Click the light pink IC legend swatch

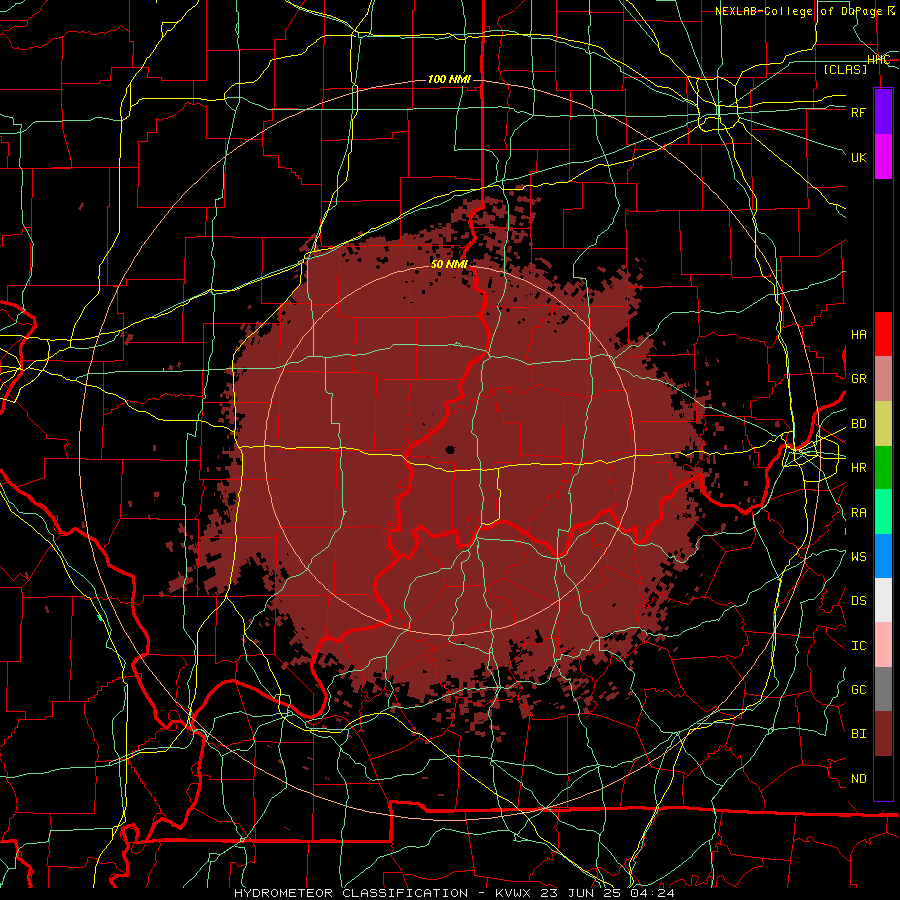click(883, 645)
